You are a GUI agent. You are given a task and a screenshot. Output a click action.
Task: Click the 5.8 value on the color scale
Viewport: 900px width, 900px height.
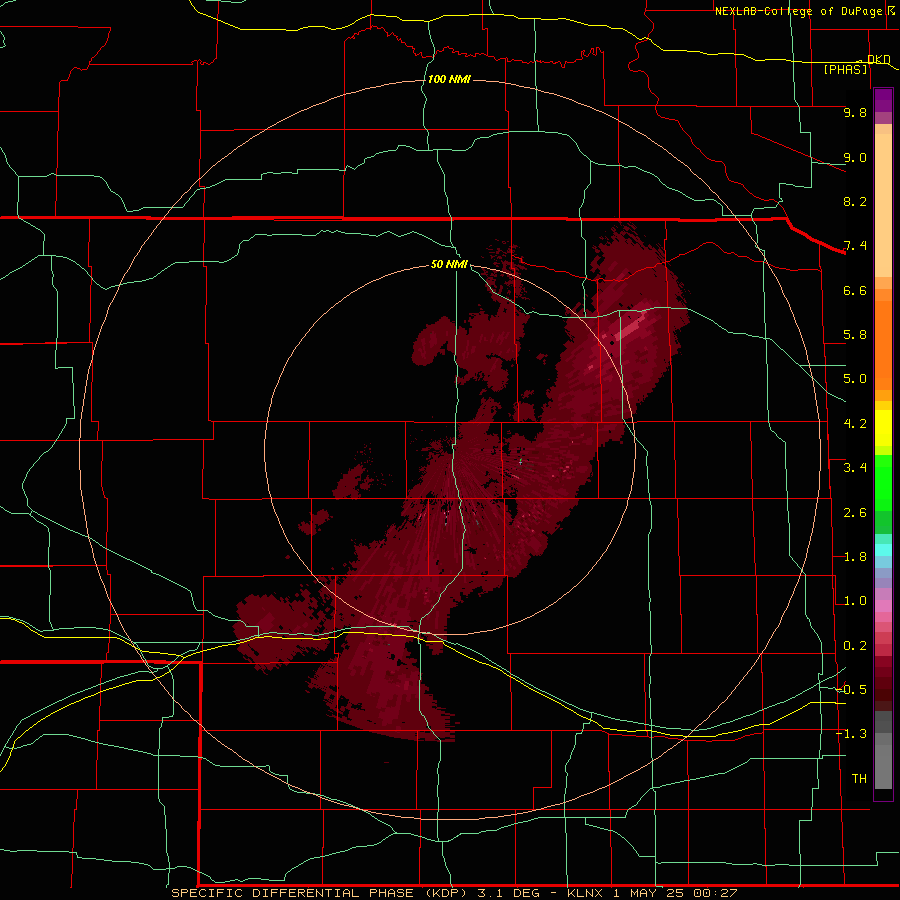855,335
